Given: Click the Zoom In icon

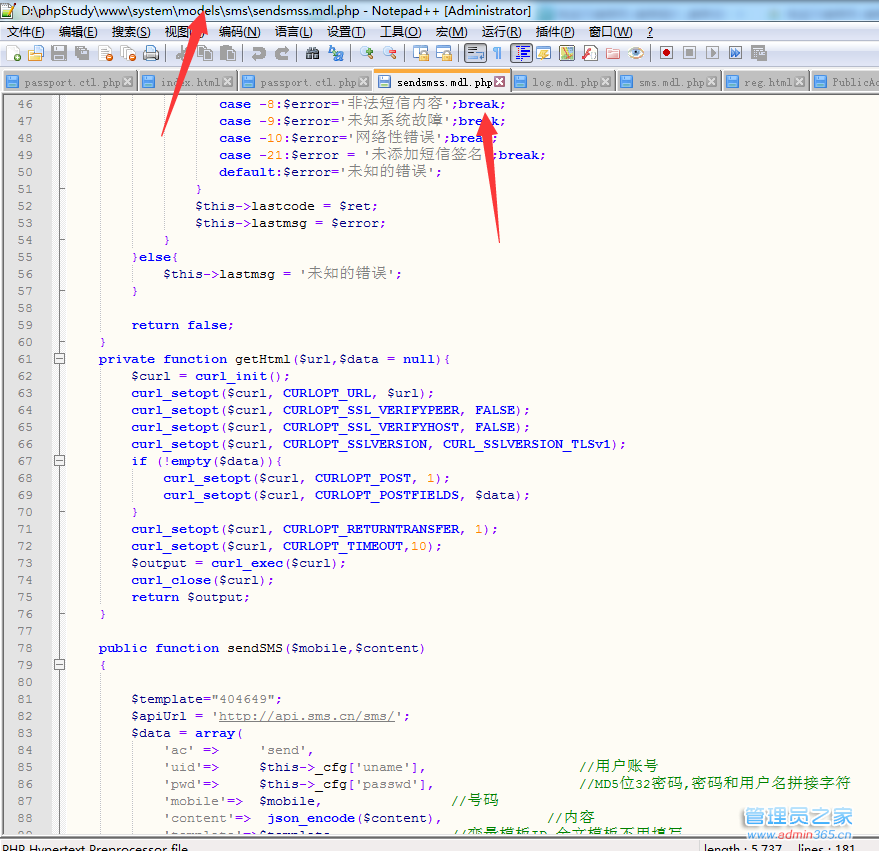Looking at the screenshot, I should click(x=367, y=53).
